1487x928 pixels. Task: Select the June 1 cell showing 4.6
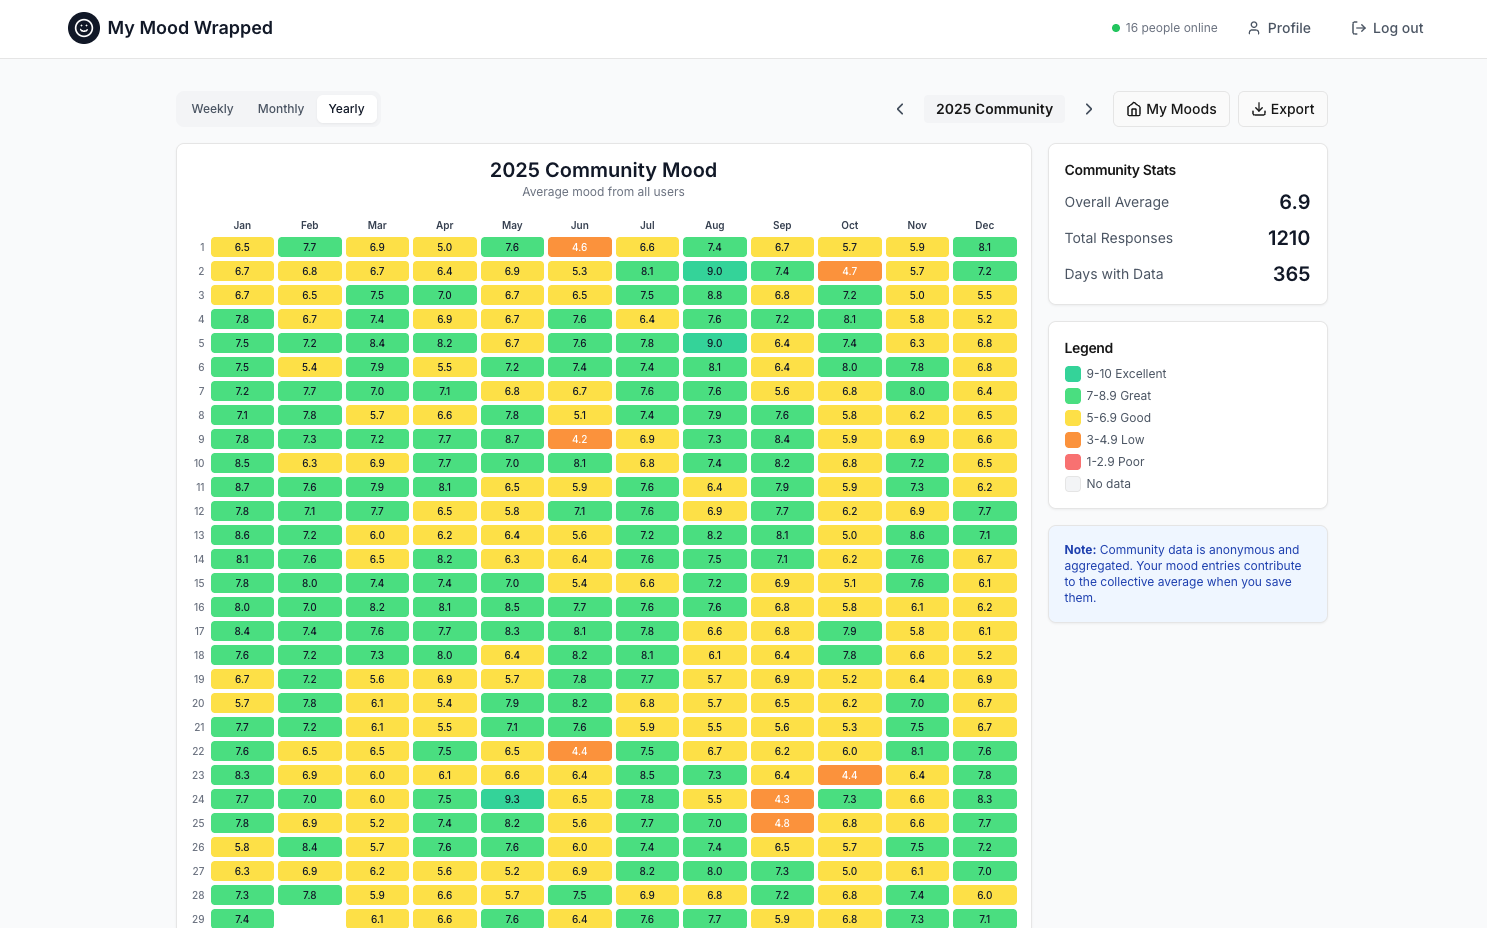pos(580,247)
